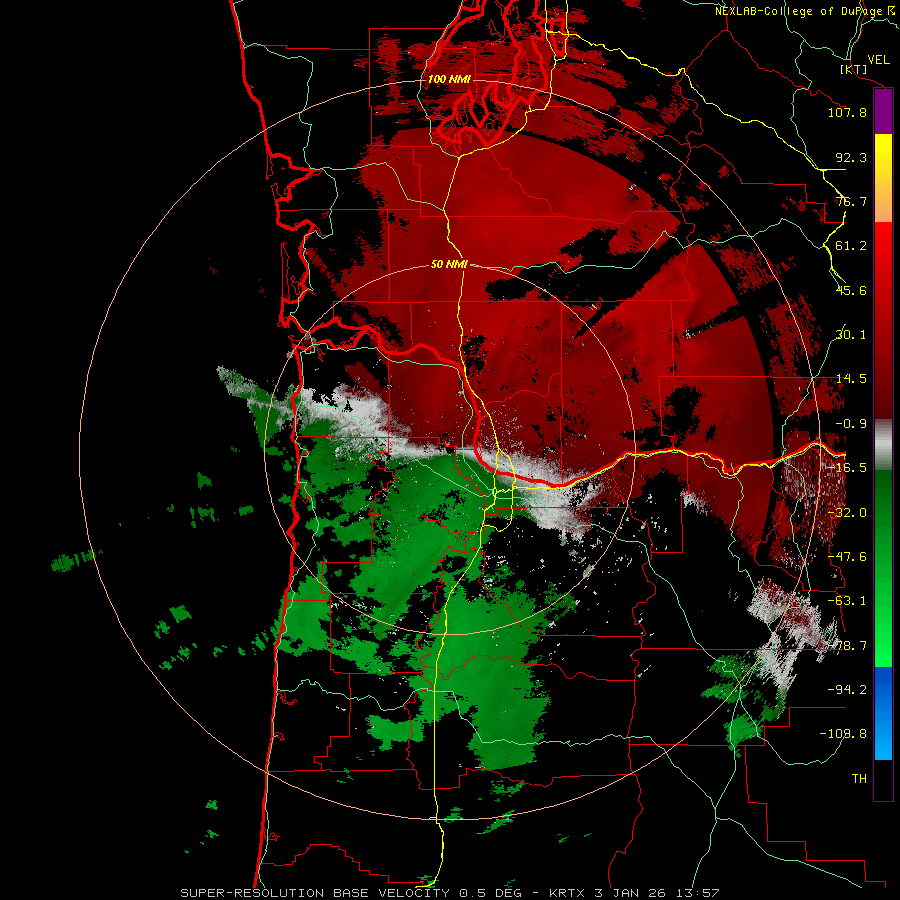The width and height of the screenshot is (900, 900).
Task: Click the 61.2 legend value
Action: click(x=851, y=246)
